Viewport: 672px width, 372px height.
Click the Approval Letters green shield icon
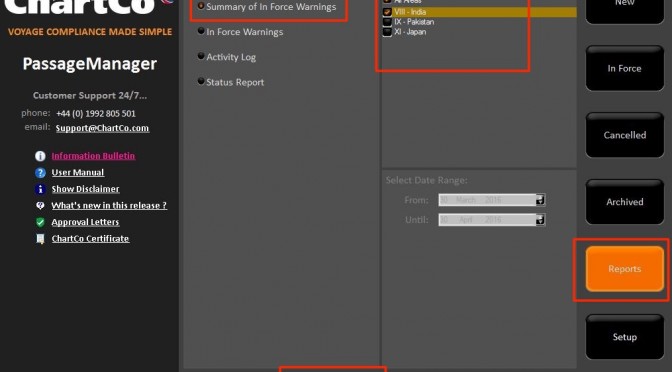click(40, 222)
